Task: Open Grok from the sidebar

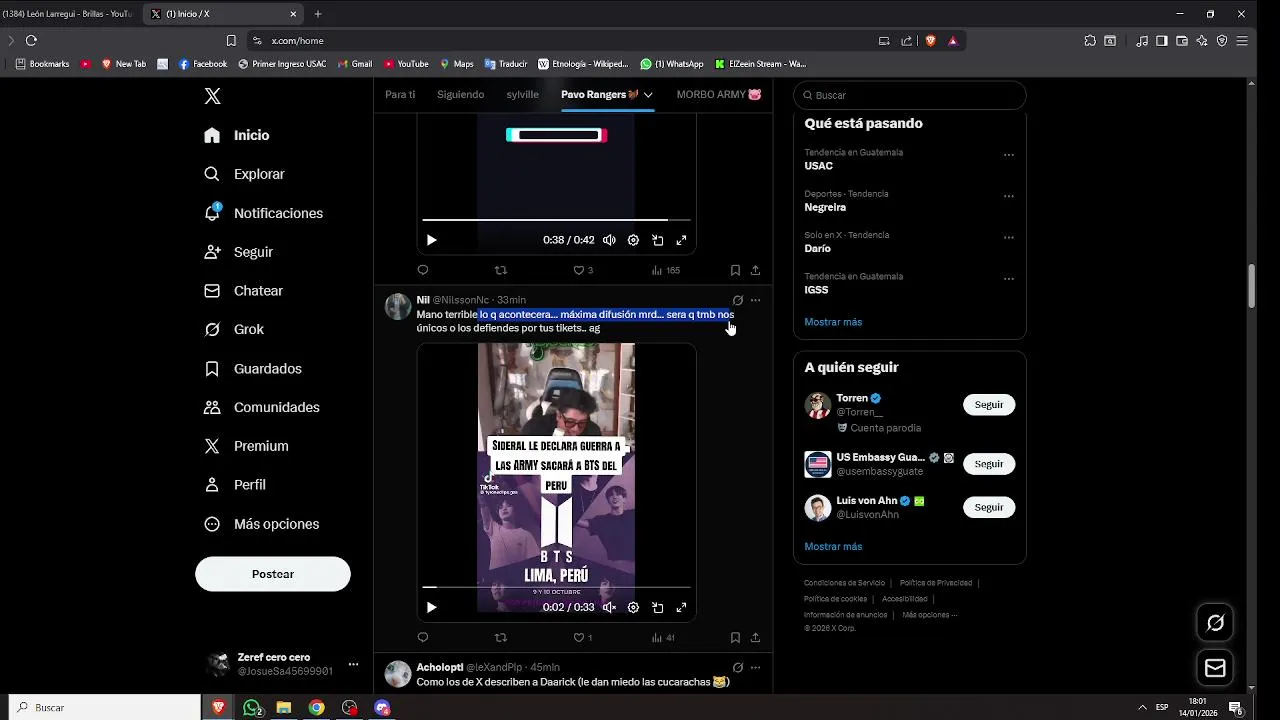Action: coord(234,329)
